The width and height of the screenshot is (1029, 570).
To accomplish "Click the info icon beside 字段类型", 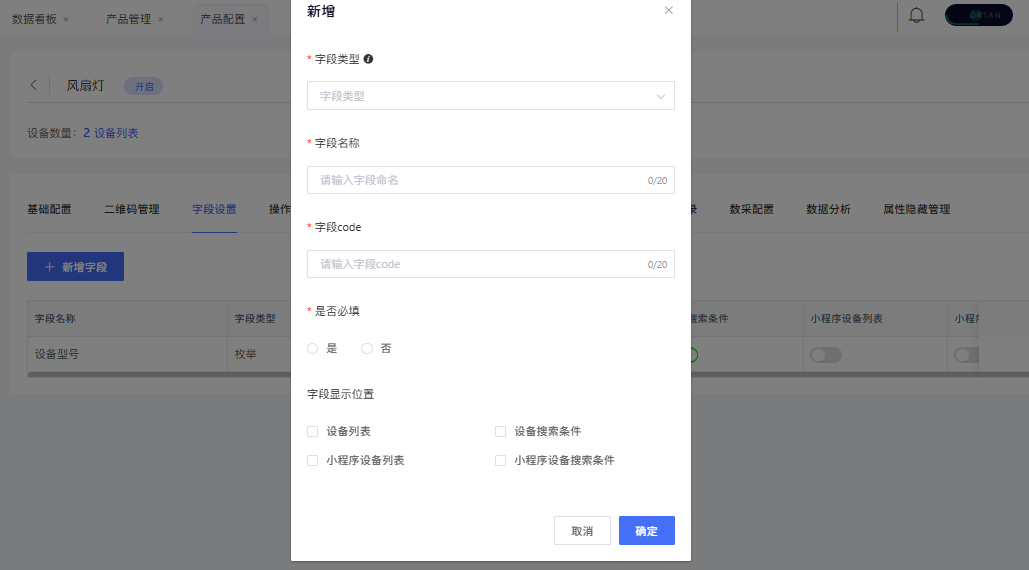I will 369,59.
